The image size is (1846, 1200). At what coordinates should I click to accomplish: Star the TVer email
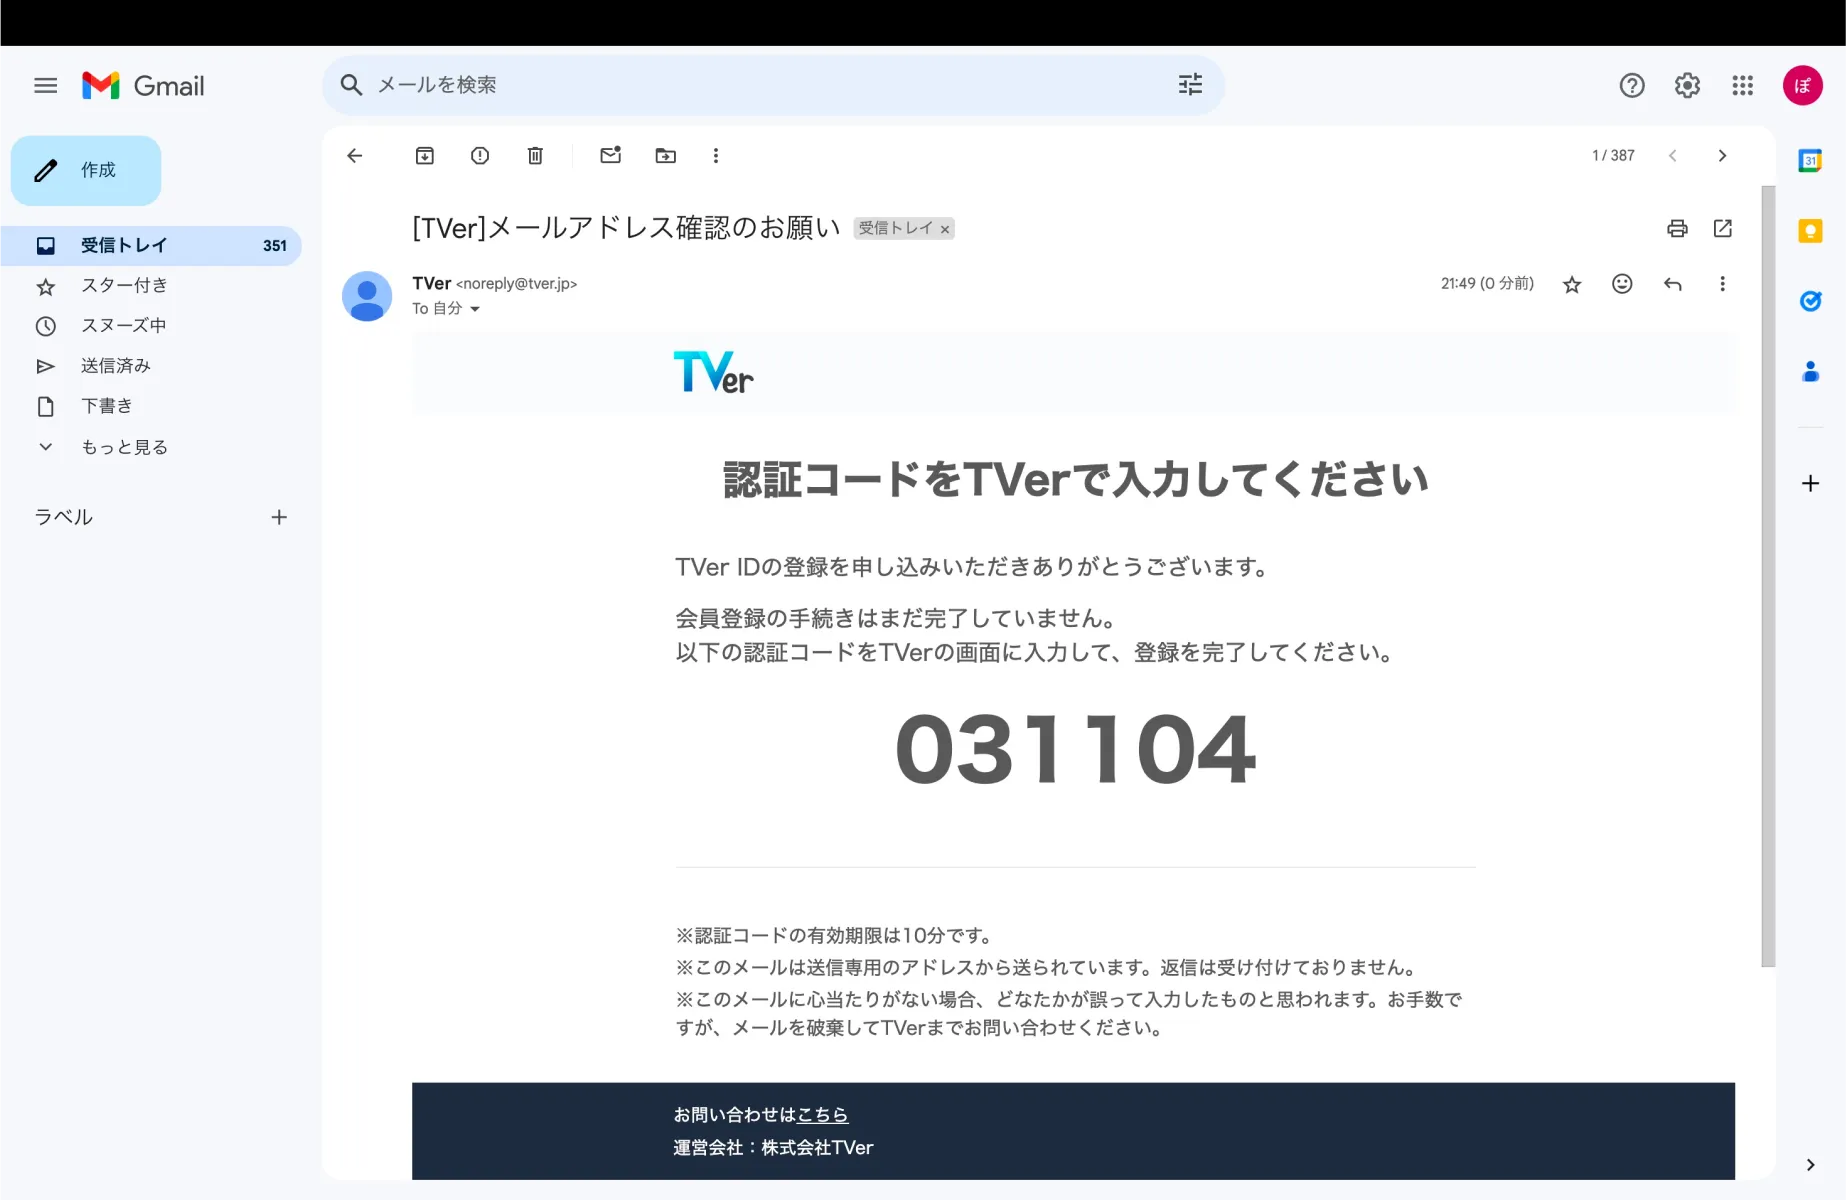[1571, 284]
